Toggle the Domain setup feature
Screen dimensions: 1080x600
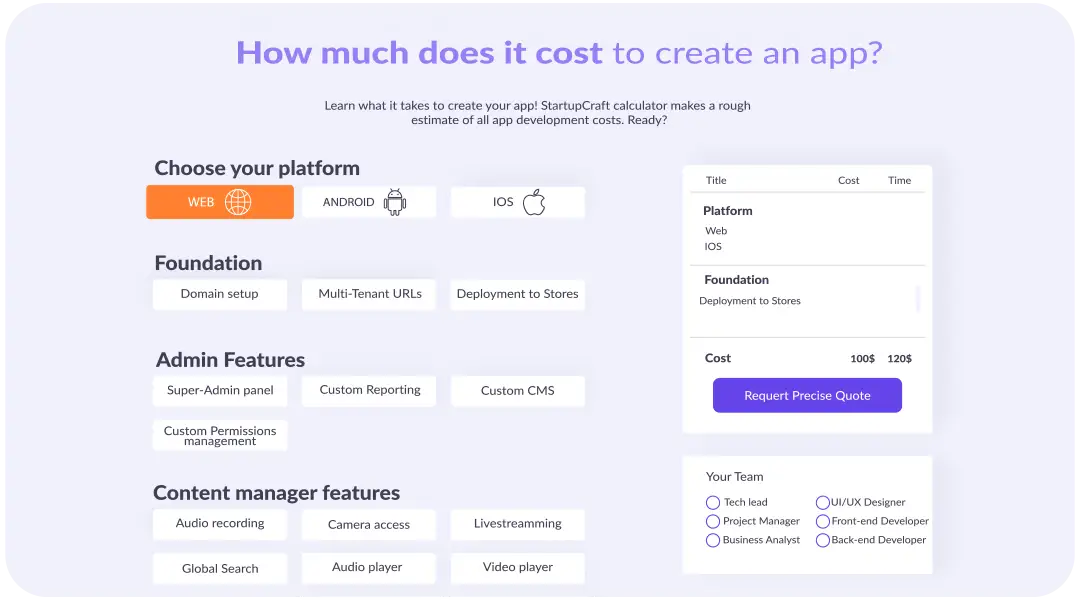coord(219,294)
